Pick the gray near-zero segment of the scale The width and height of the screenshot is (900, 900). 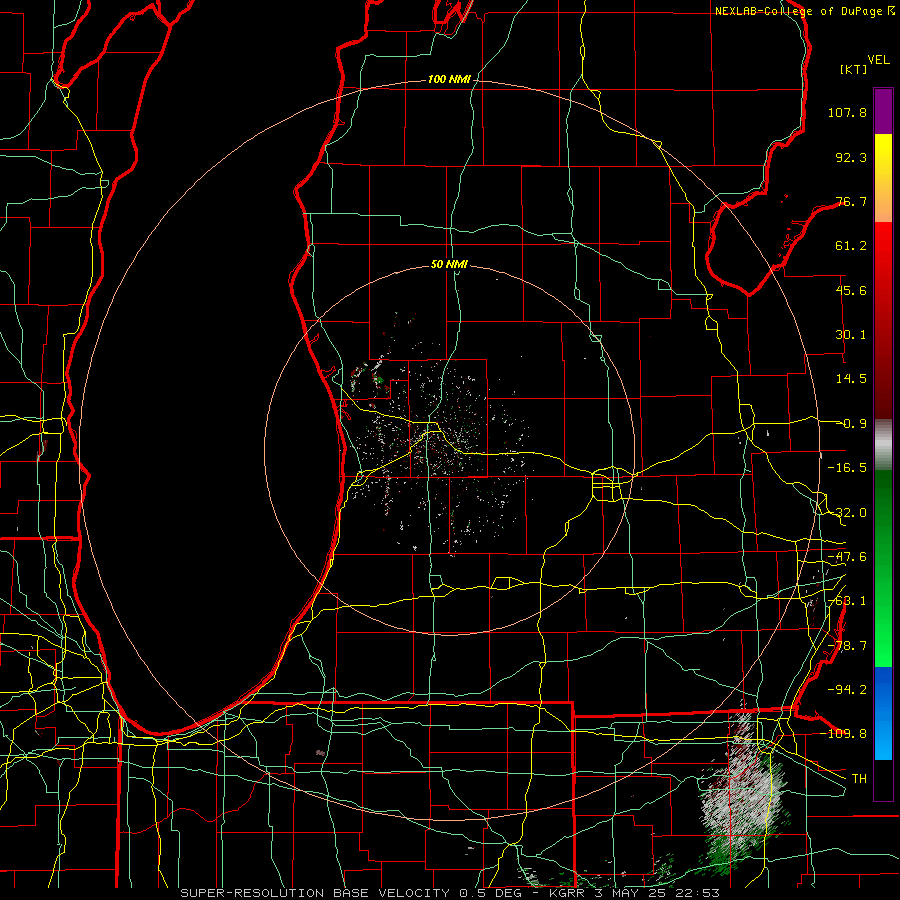click(883, 445)
